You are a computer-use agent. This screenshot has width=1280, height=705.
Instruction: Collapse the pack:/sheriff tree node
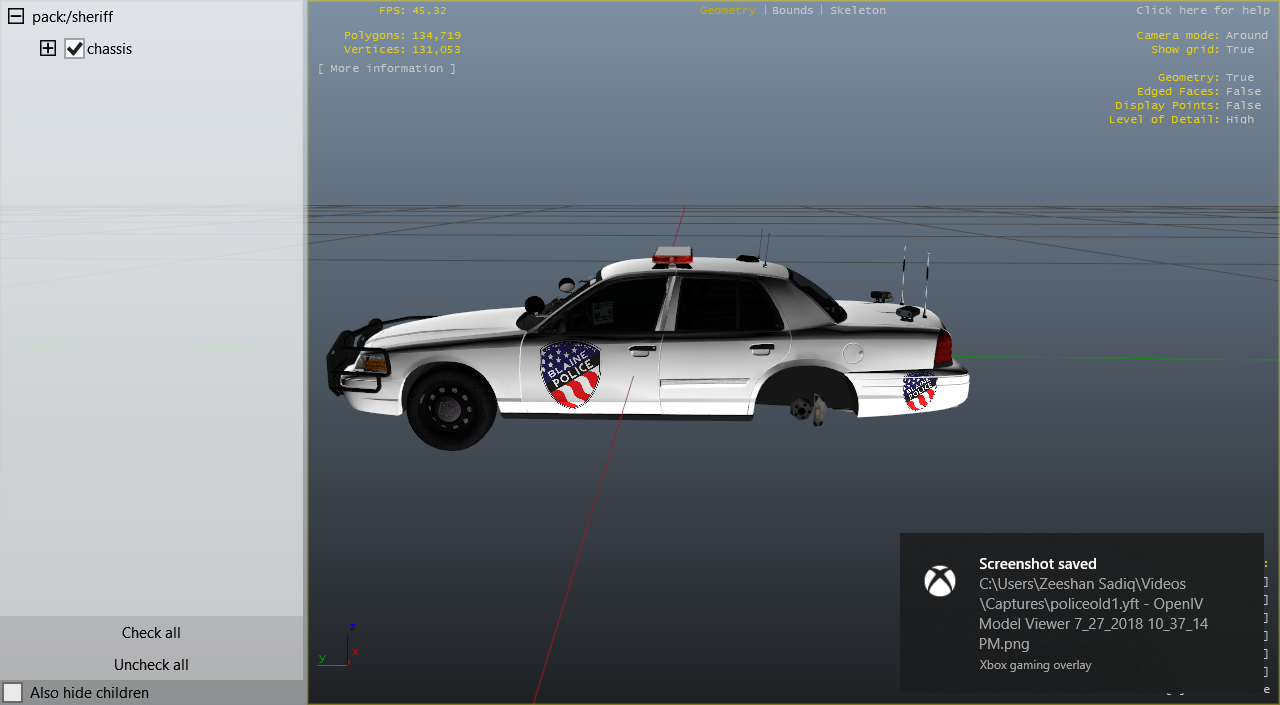tap(16, 17)
